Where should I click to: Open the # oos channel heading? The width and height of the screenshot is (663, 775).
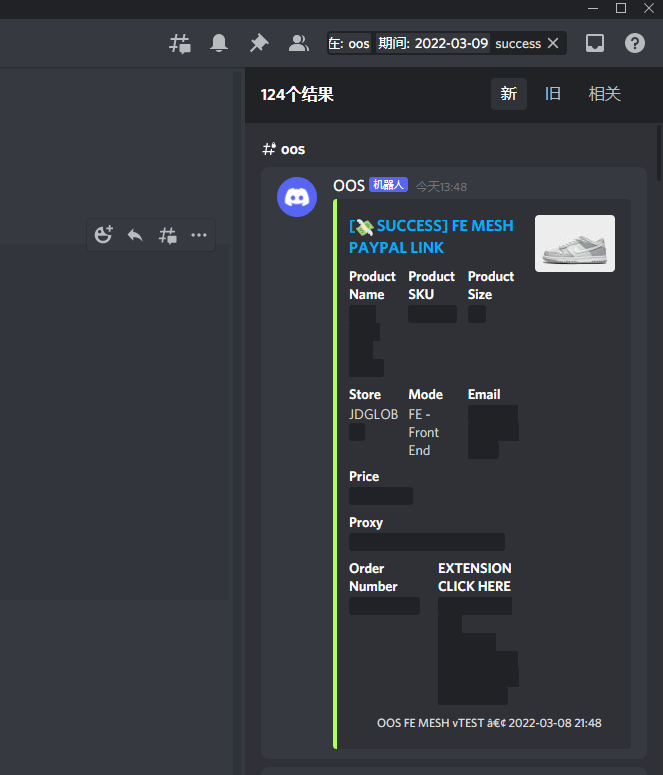pyautogui.click(x=284, y=149)
